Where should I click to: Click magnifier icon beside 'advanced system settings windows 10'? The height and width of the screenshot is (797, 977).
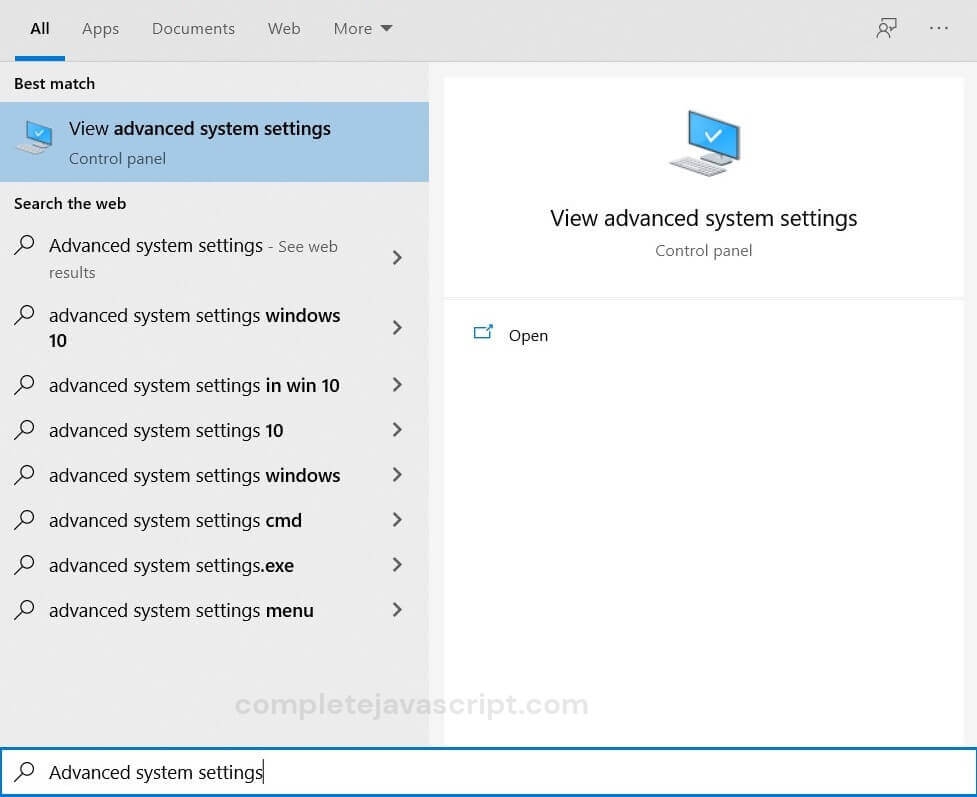[x=24, y=314]
